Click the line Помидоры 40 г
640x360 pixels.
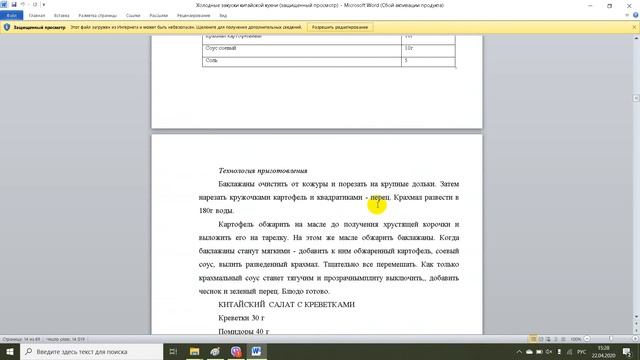pos(243,331)
